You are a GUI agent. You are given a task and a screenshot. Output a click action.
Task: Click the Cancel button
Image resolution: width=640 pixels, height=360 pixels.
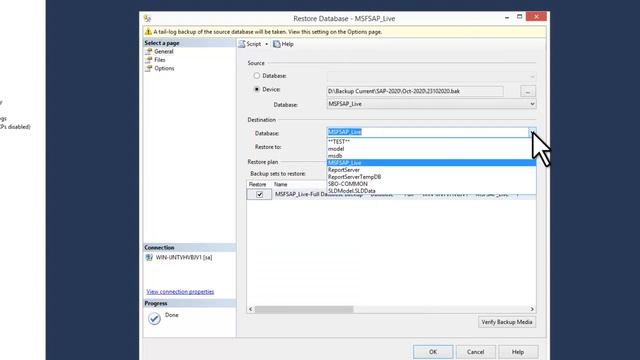click(x=476, y=352)
